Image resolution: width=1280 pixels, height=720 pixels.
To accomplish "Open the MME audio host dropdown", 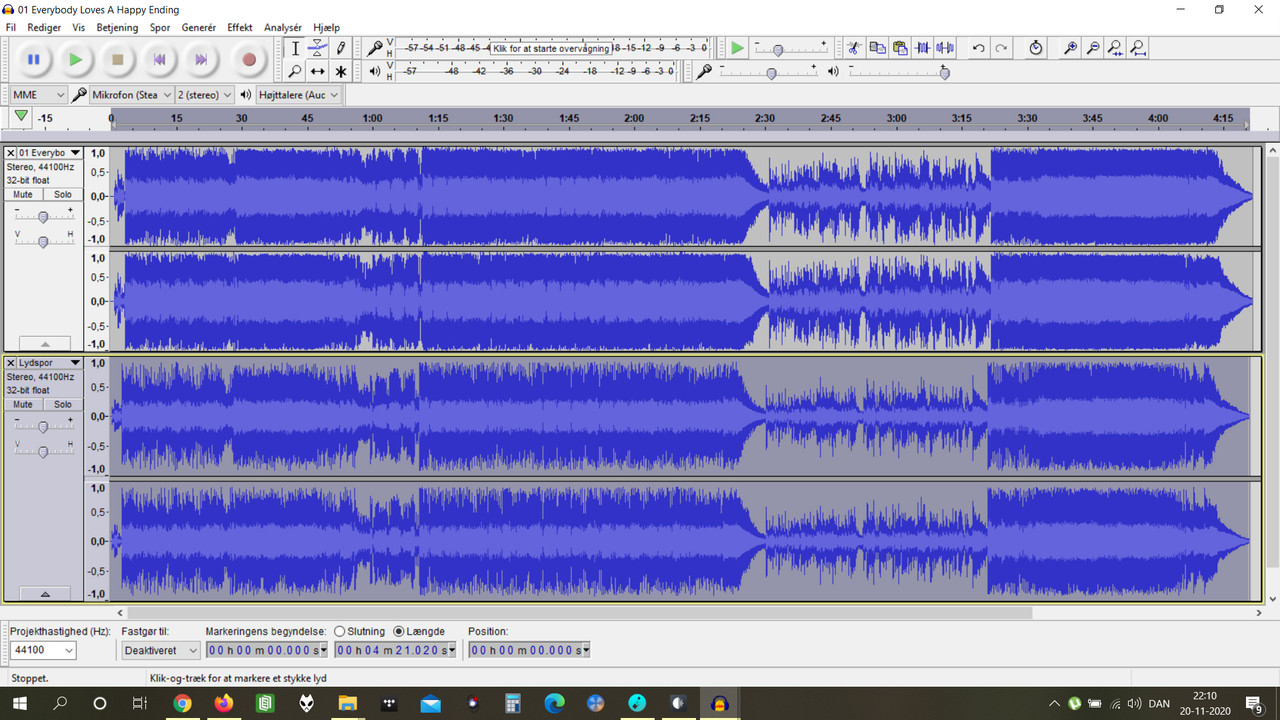I will (38, 95).
